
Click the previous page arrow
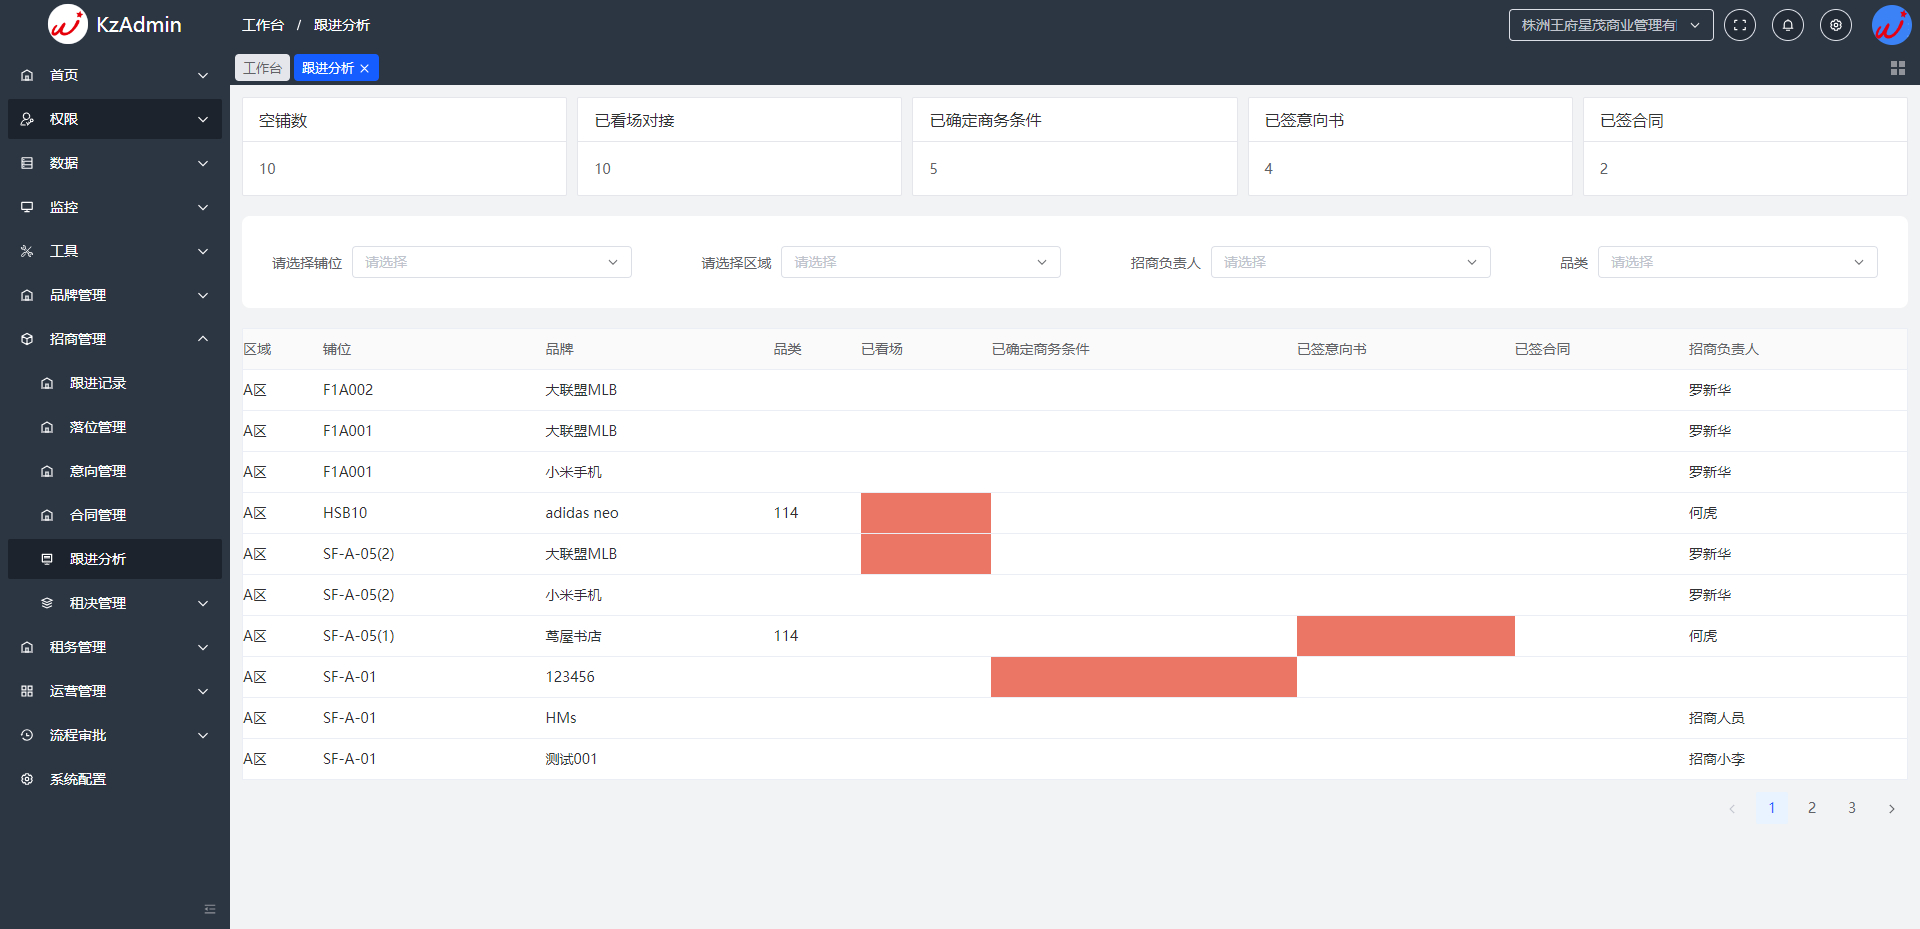(1732, 808)
